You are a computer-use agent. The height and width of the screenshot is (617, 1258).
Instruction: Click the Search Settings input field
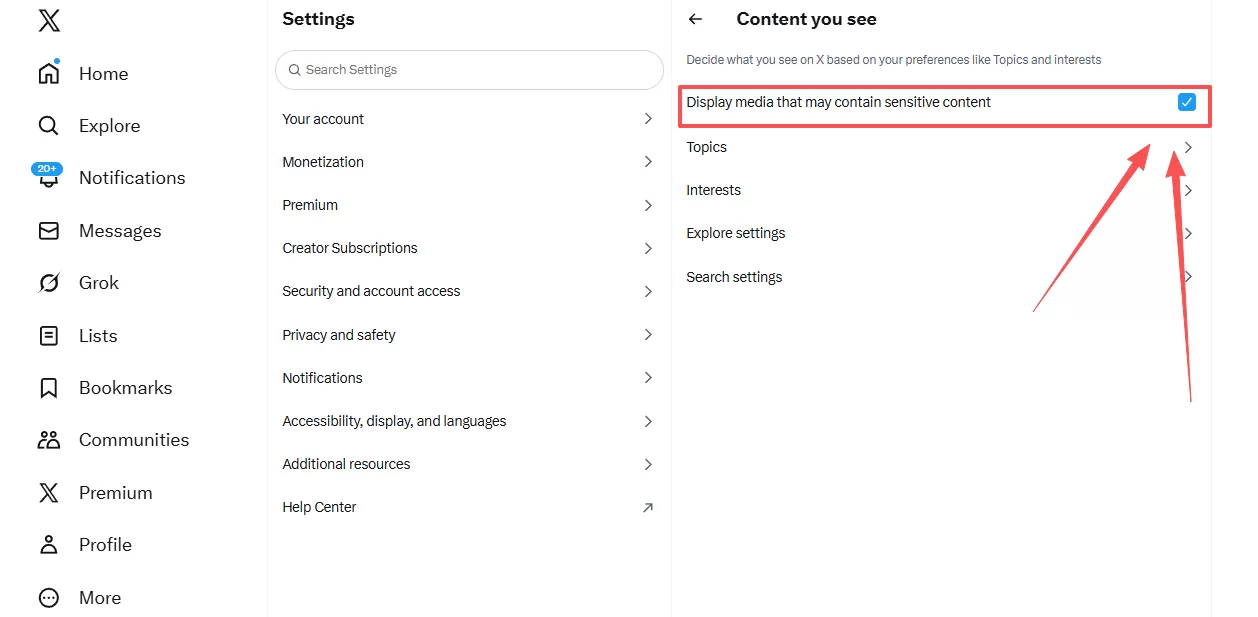[x=470, y=70]
